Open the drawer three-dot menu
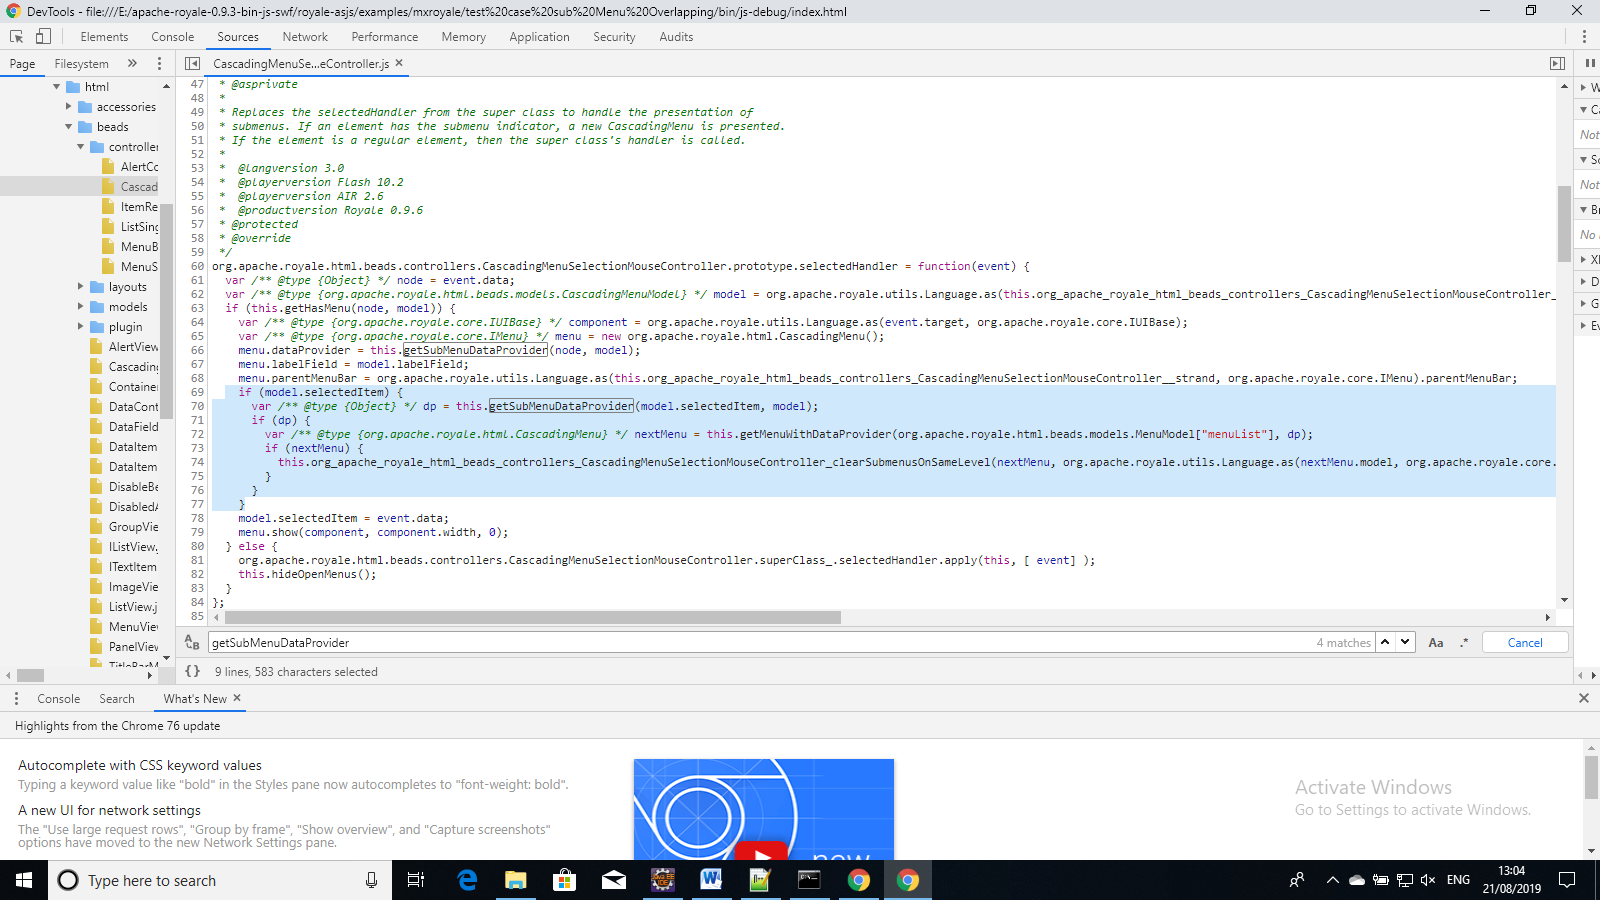The width and height of the screenshot is (1600, 900). point(16,698)
